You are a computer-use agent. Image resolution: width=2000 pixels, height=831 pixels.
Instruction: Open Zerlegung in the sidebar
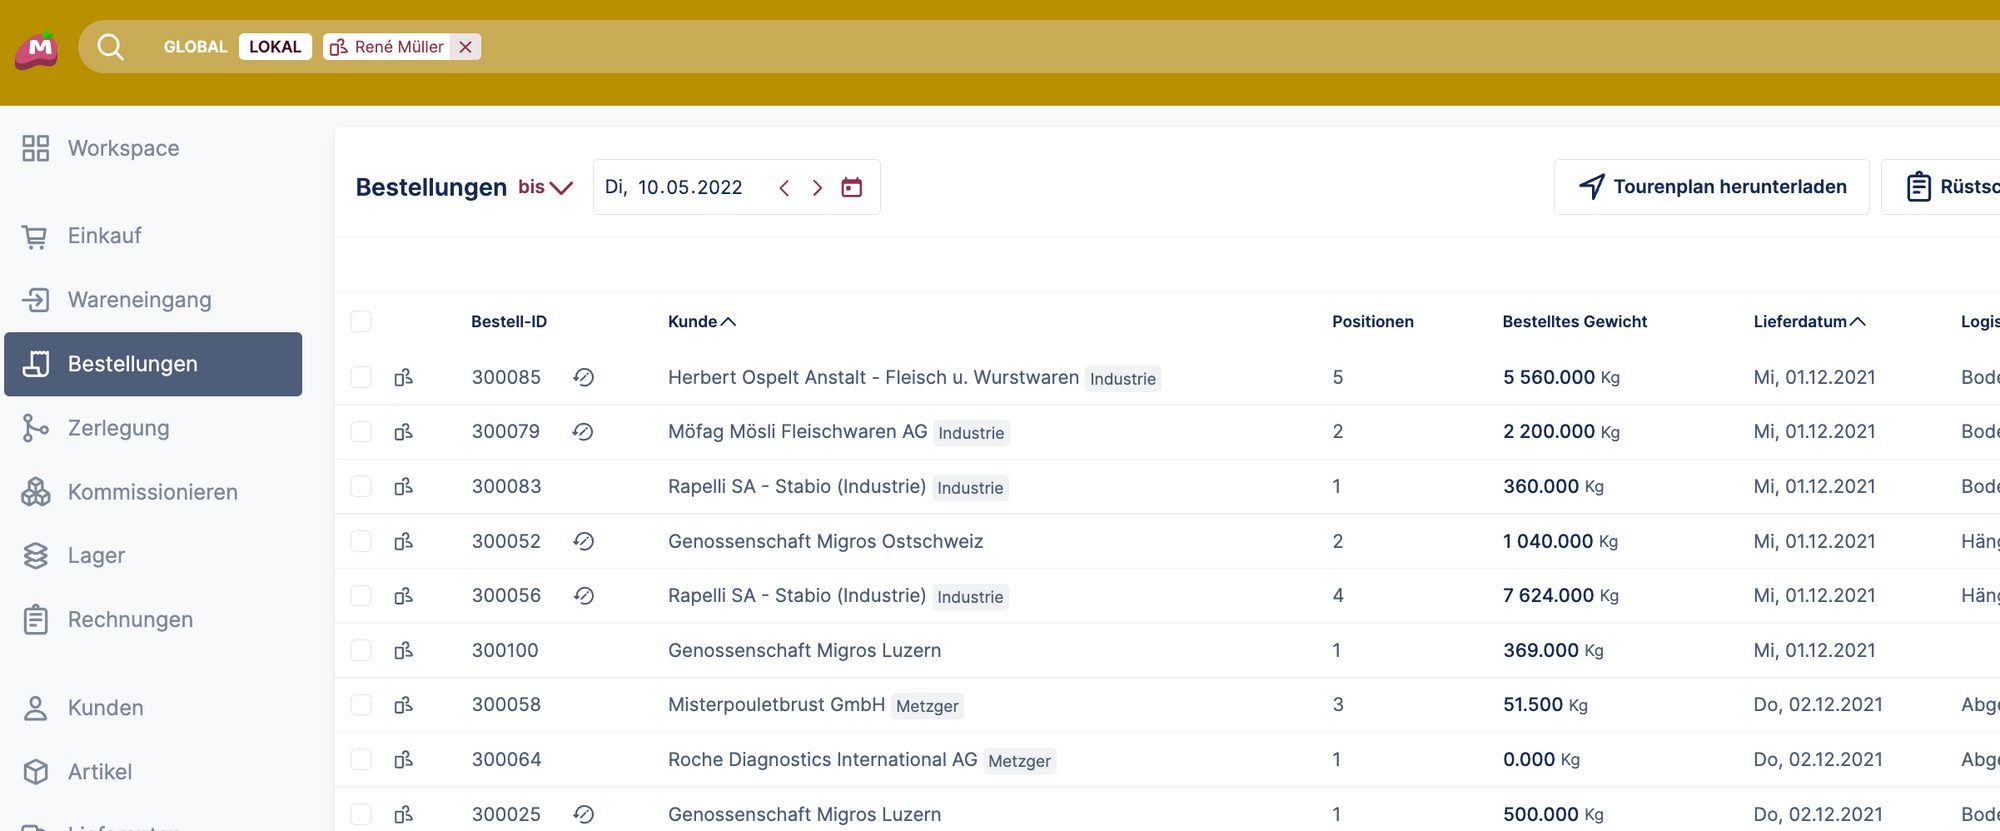[118, 428]
